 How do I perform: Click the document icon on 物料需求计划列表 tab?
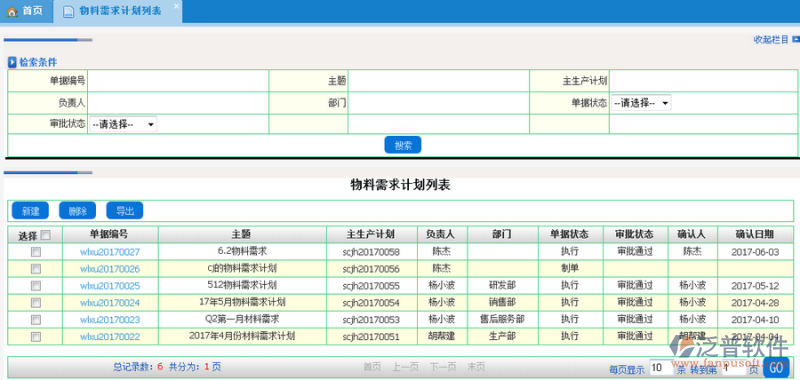tap(68, 12)
